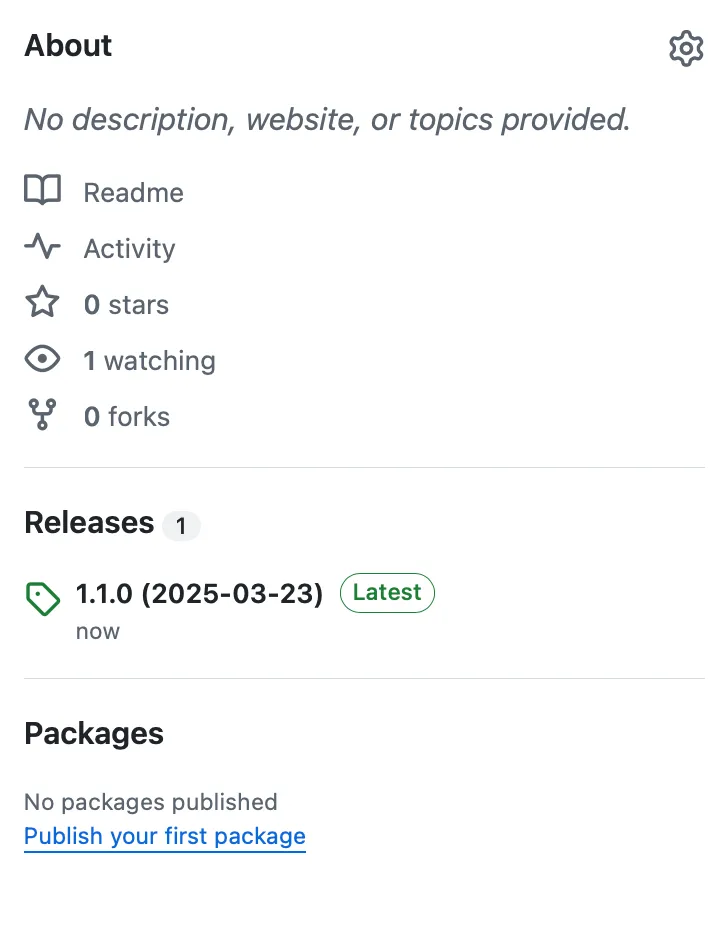Open the Readme link
Screen dimensions: 720x926
click(x=132, y=192)
